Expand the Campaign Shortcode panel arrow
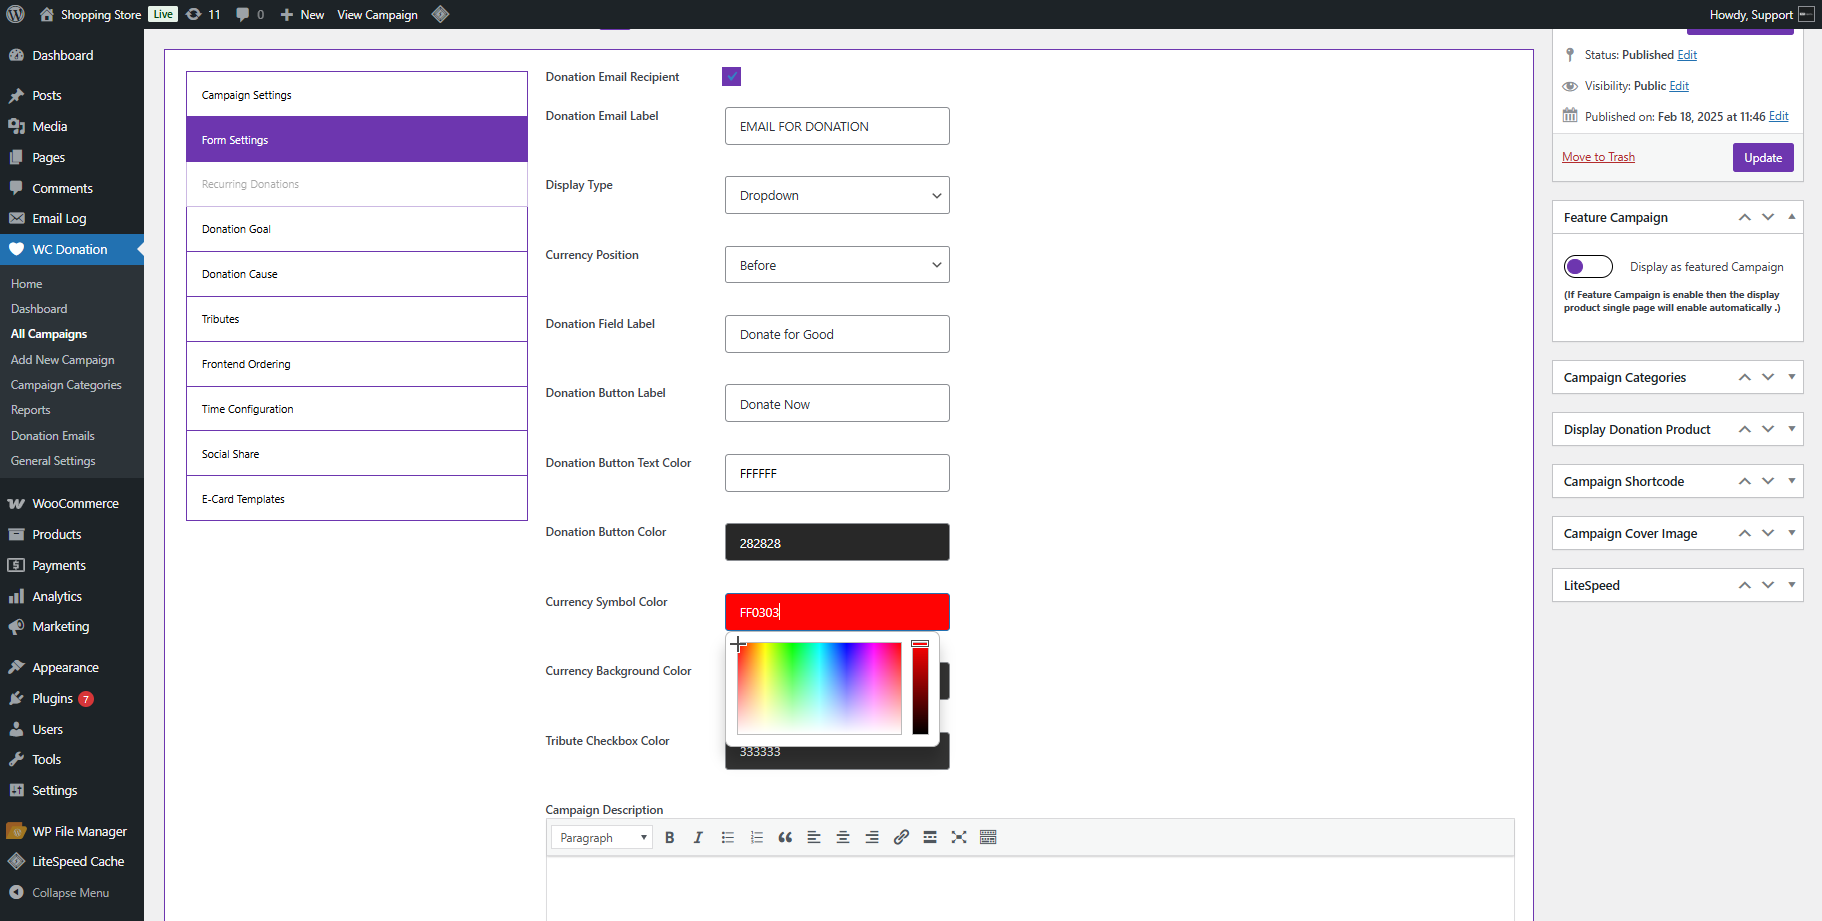This screenshot has width=1822, height=921. (x=1791, y=481)
